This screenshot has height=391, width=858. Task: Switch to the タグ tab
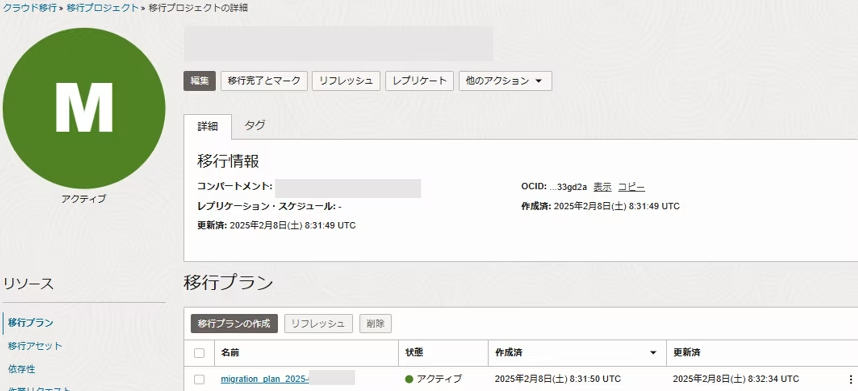pos(255,125)
